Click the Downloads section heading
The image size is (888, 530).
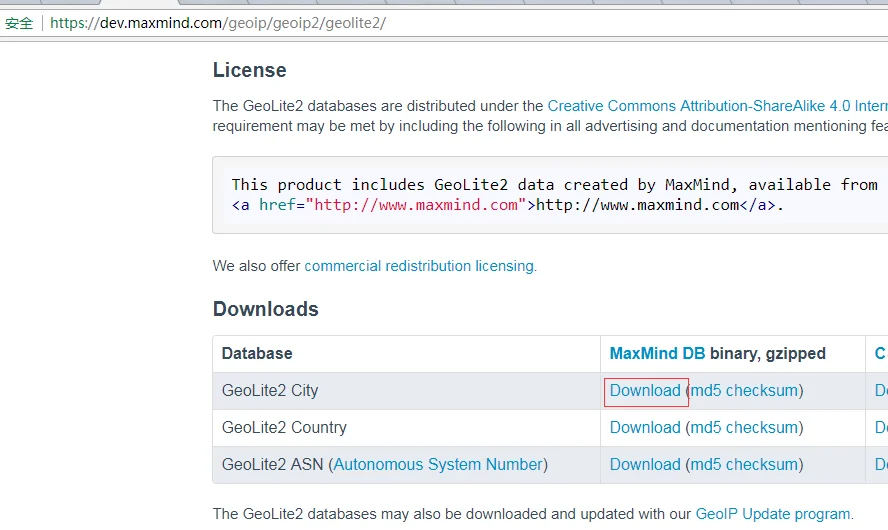click(x=266, y=309)
